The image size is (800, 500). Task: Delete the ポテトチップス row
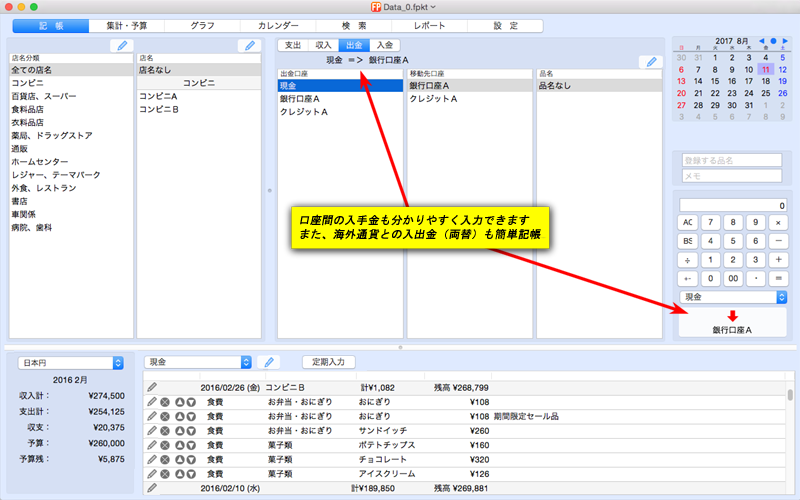(x=165, y=445)
